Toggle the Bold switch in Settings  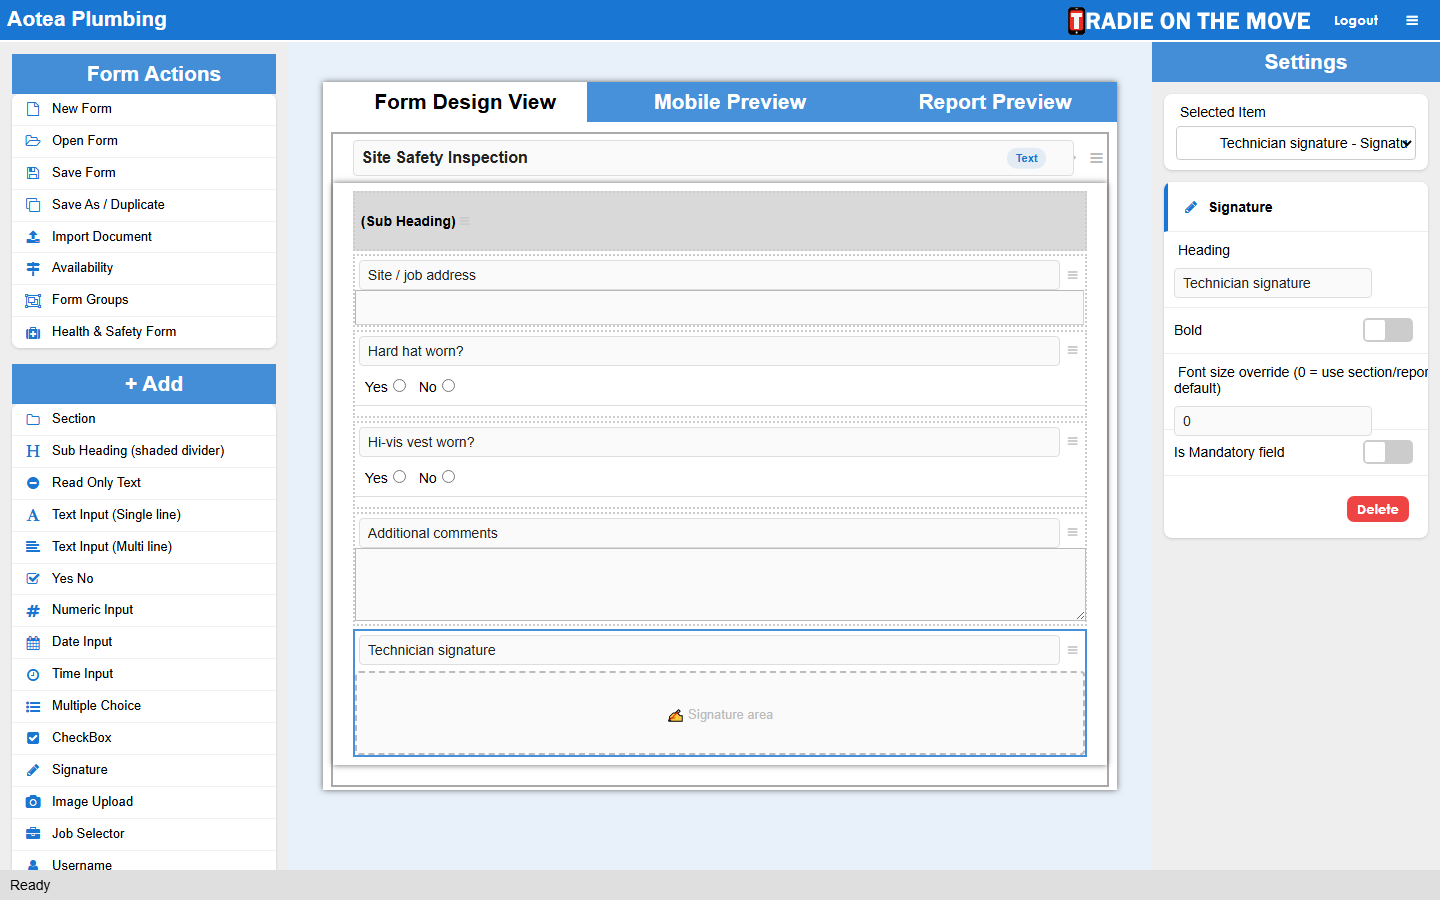point(1388,330)
